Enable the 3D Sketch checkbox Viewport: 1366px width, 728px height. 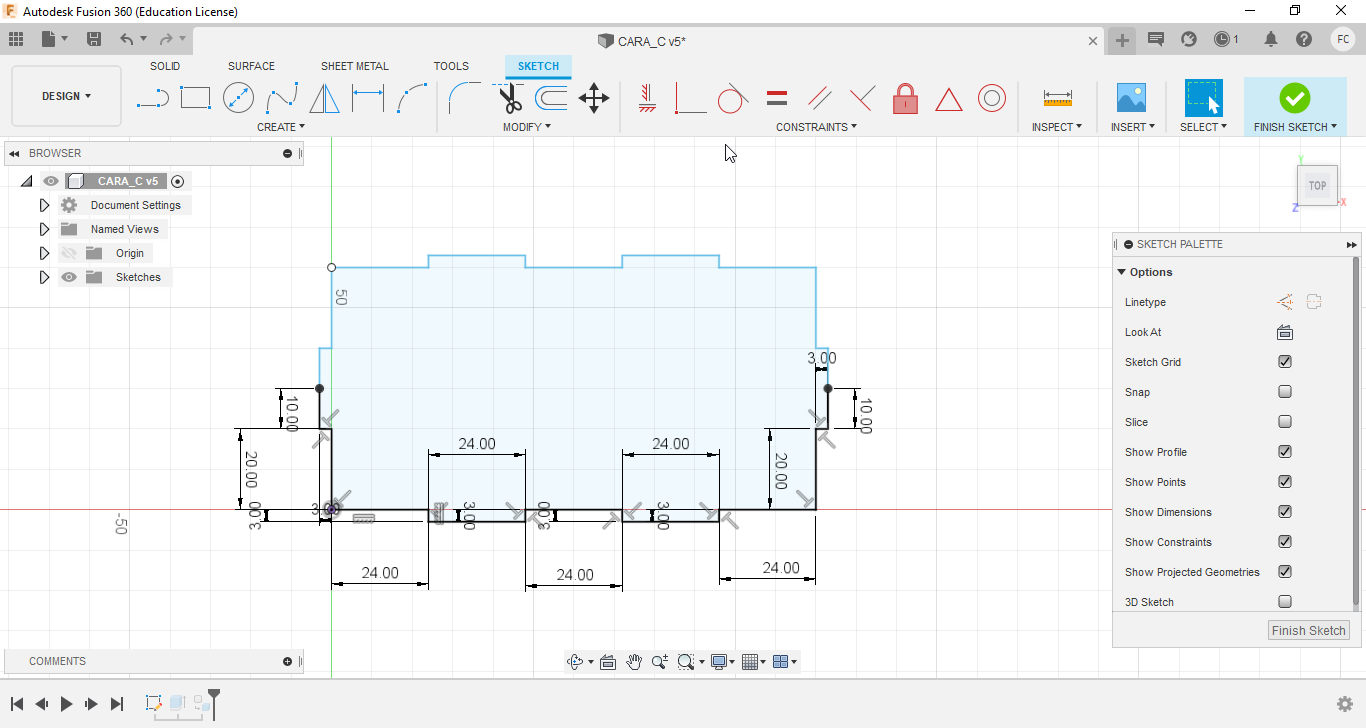click(x=1285, y=602)
